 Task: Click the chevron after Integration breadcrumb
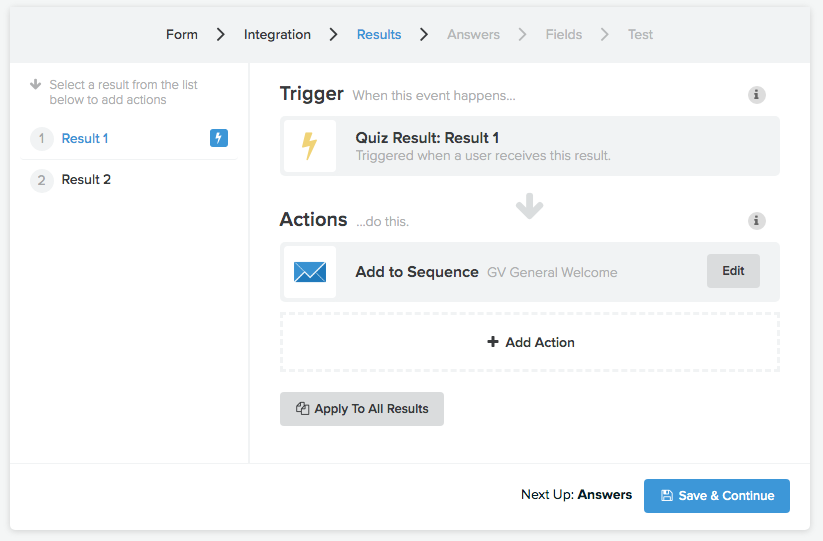click(x=333, y=35)
